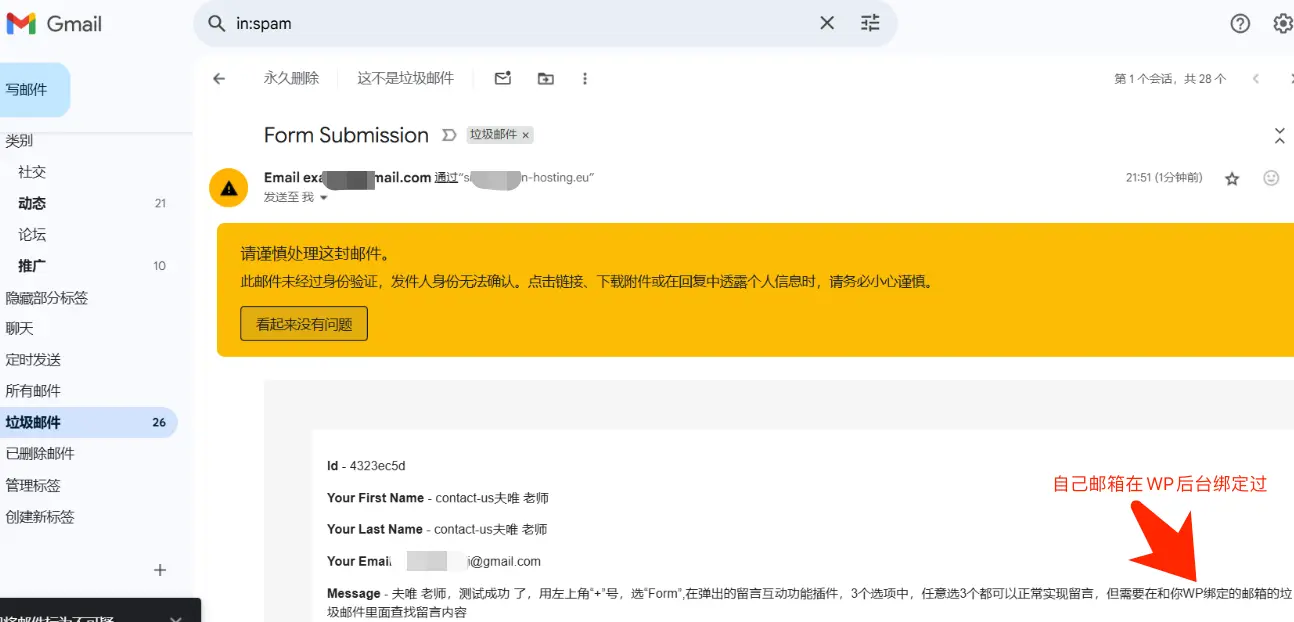Click the back arrow to return to spam list
1294x622 pixels.
click(x=219, y=79)
